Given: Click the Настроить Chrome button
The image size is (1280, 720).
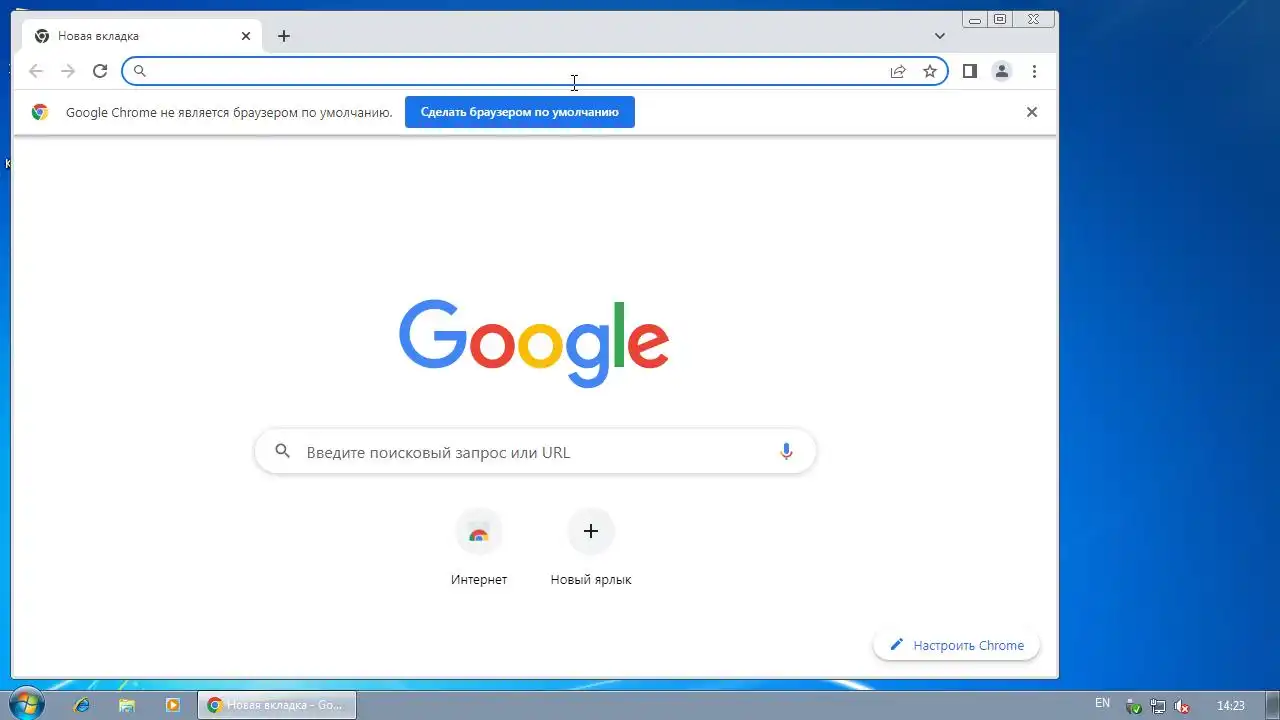Looking at the screenshot, I should click(956, 645).
